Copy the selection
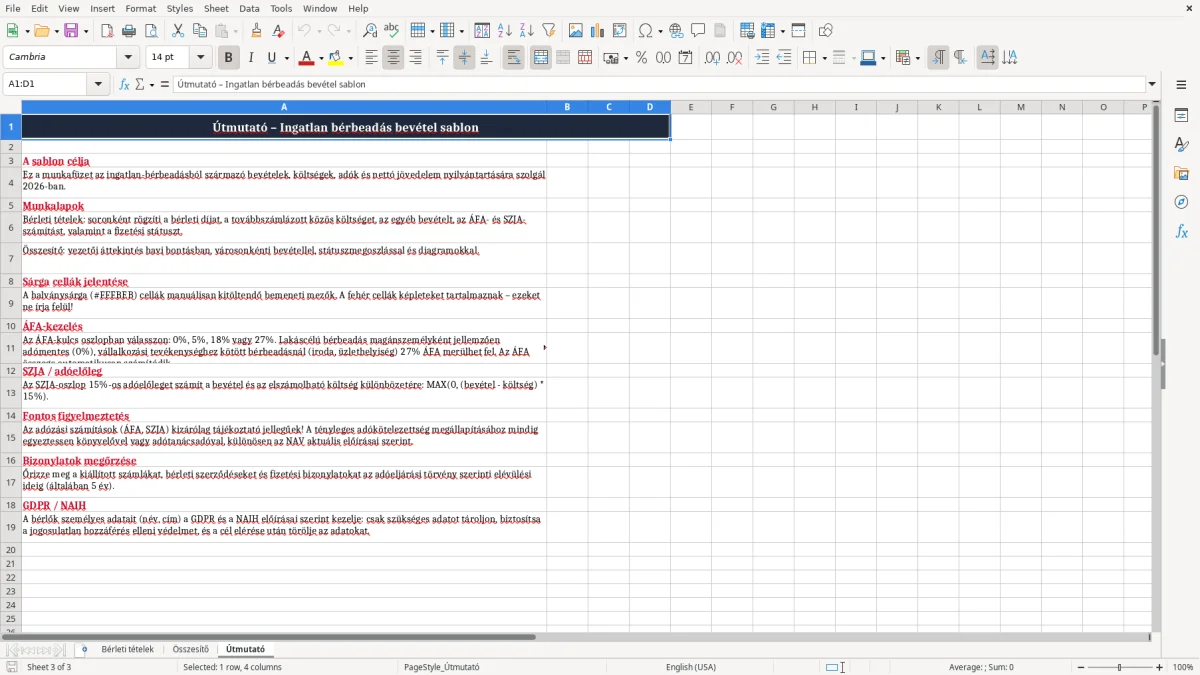The image size is (1200, 675). (x=200, y=31)
